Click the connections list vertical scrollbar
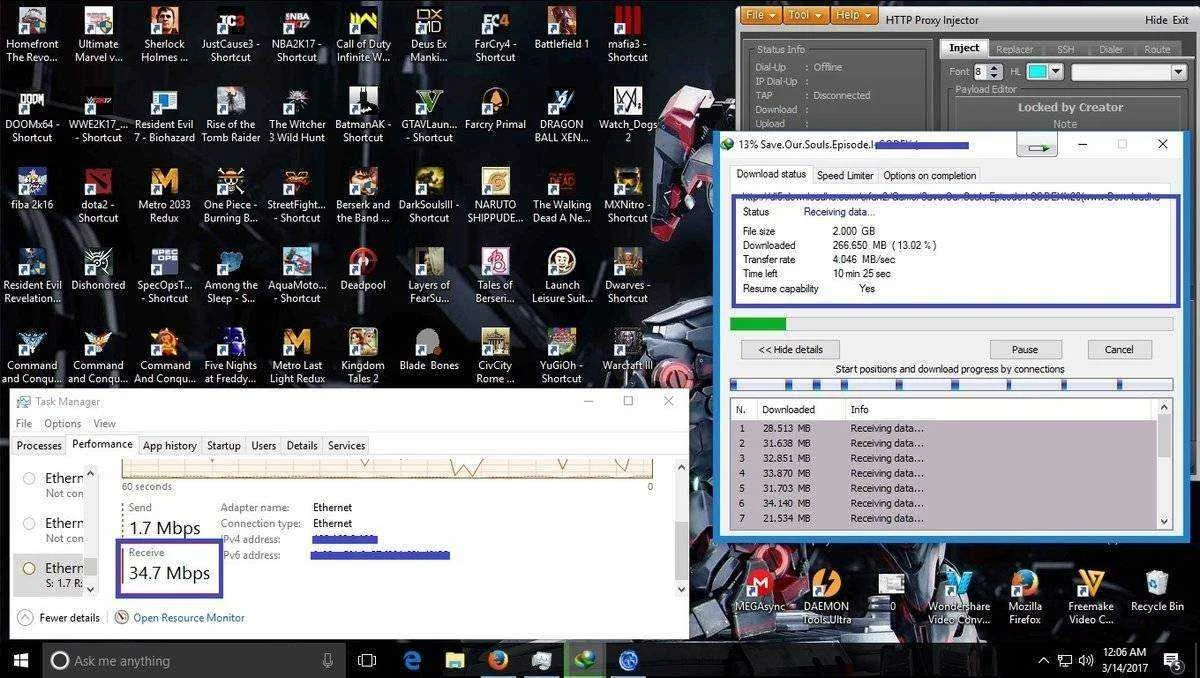 [1164, 464]
